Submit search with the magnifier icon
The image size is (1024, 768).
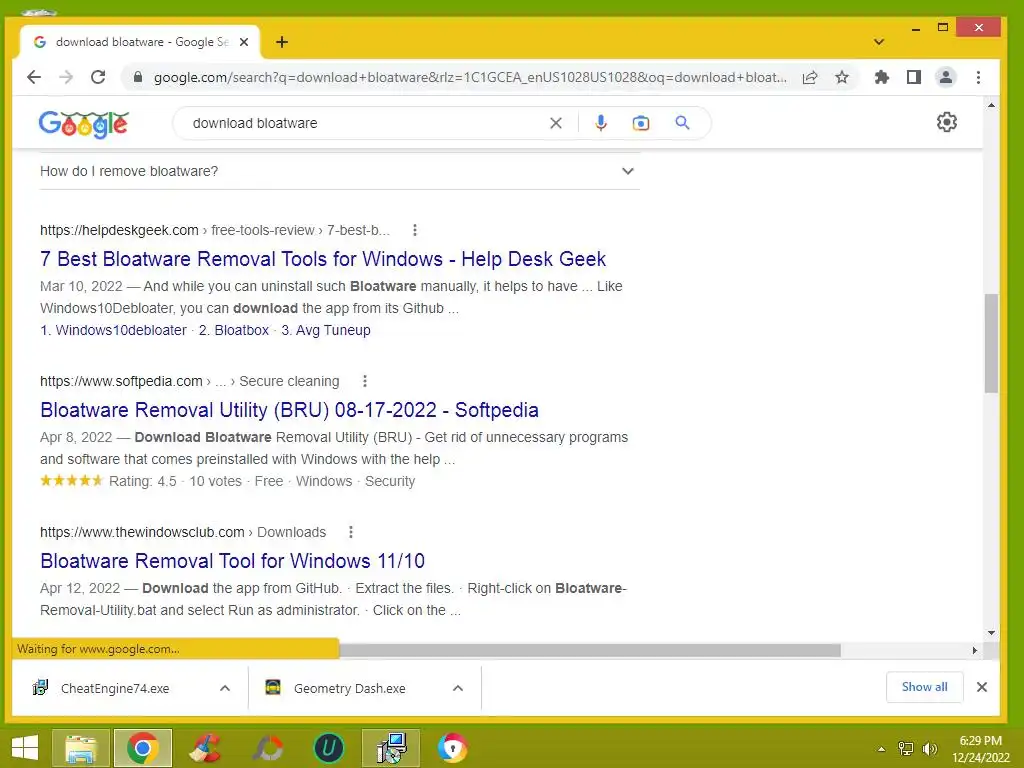point(682,122)
